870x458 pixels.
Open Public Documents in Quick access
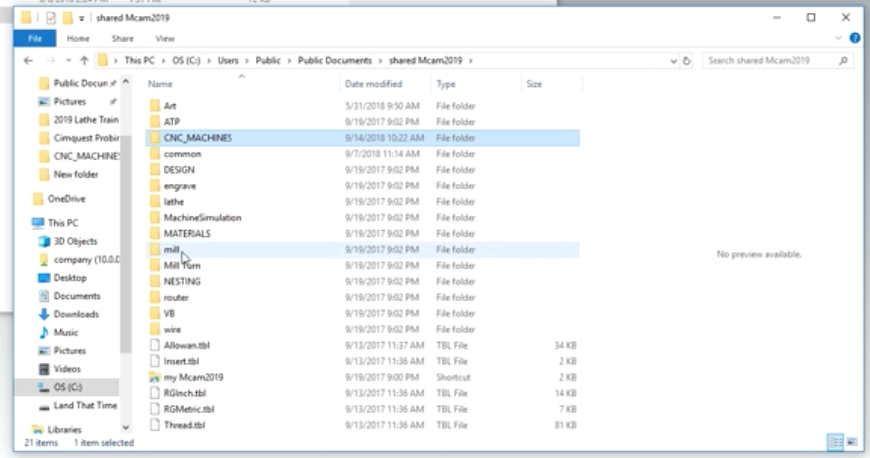tap(78, 83)
